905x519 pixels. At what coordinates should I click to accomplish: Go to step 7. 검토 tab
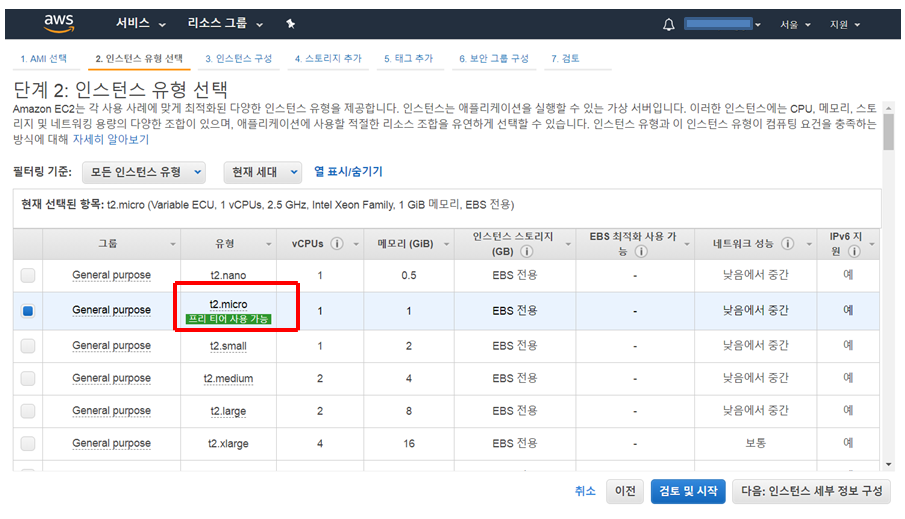click(565, 58)
